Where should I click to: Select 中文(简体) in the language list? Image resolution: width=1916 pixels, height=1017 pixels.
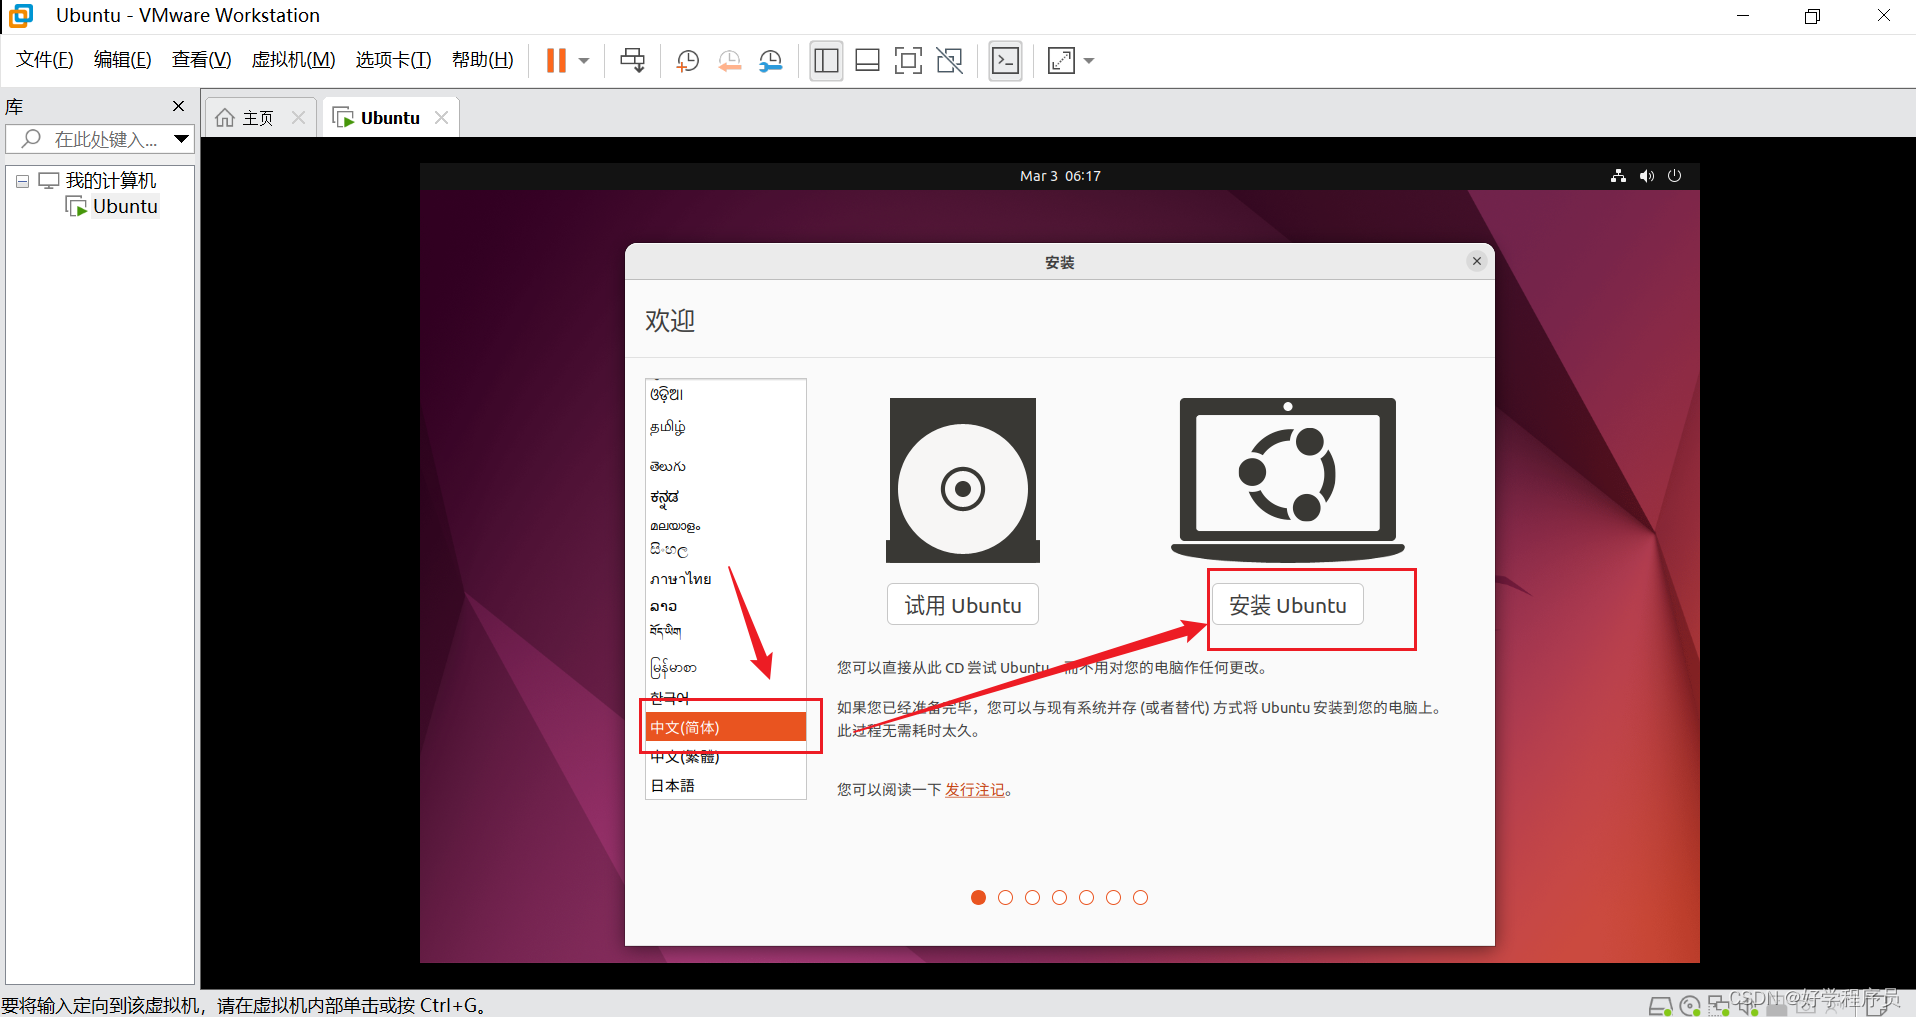click(726, 727)
